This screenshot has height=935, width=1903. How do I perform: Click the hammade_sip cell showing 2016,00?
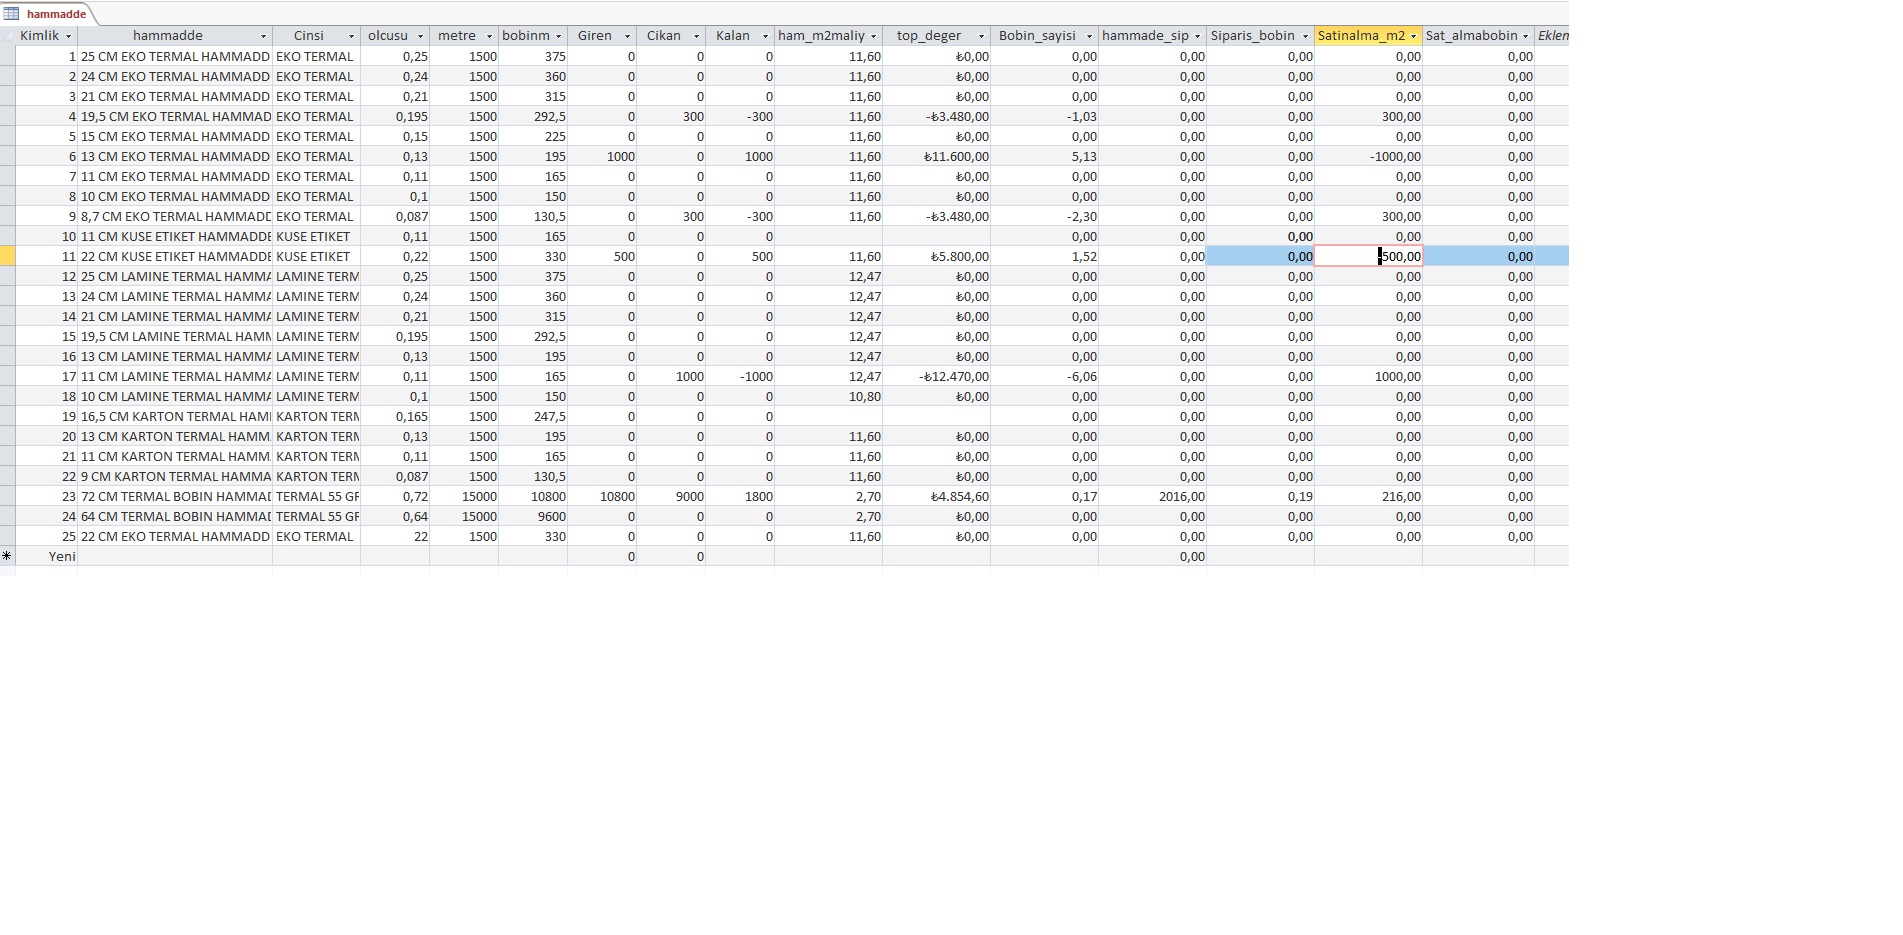click(x=1152, y=496)
